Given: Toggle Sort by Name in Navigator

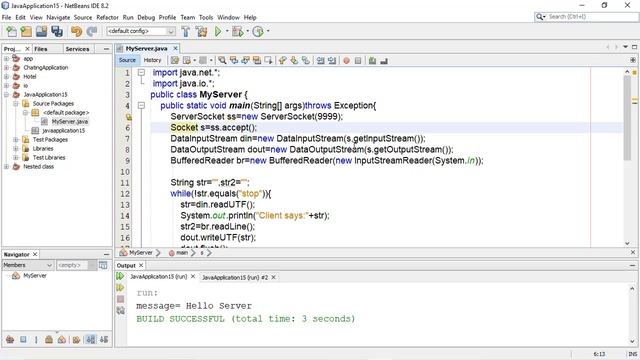Looking at the screenshot, I should click(91, 340).
